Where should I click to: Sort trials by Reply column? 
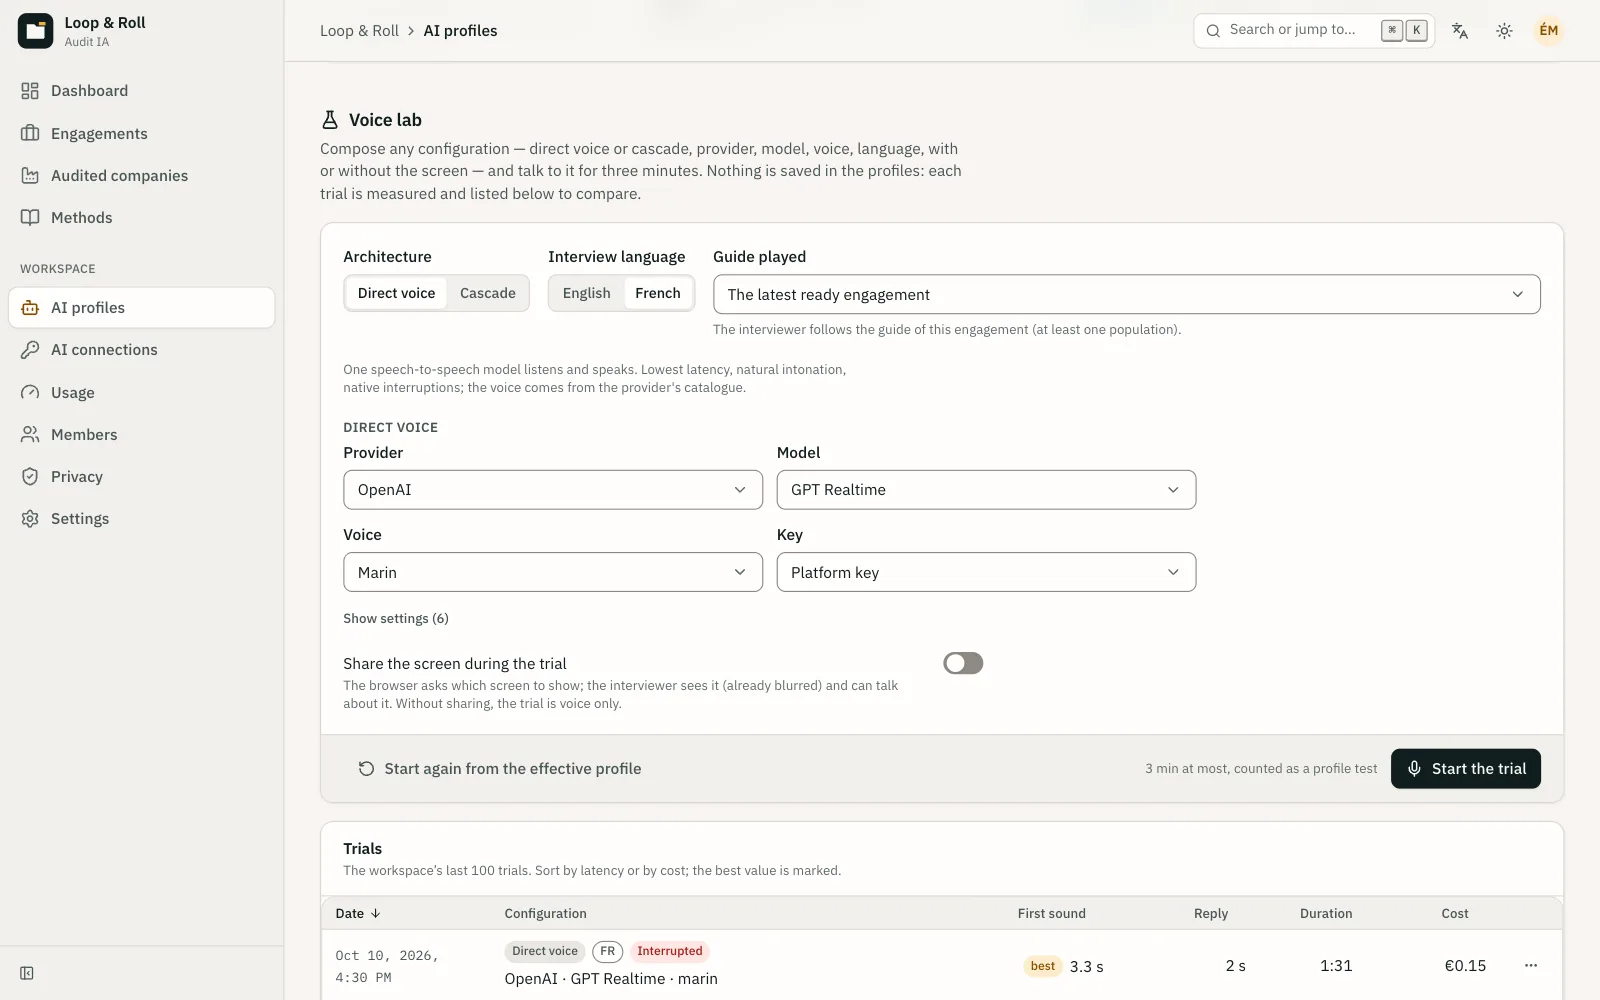[x=1211, y=914]
